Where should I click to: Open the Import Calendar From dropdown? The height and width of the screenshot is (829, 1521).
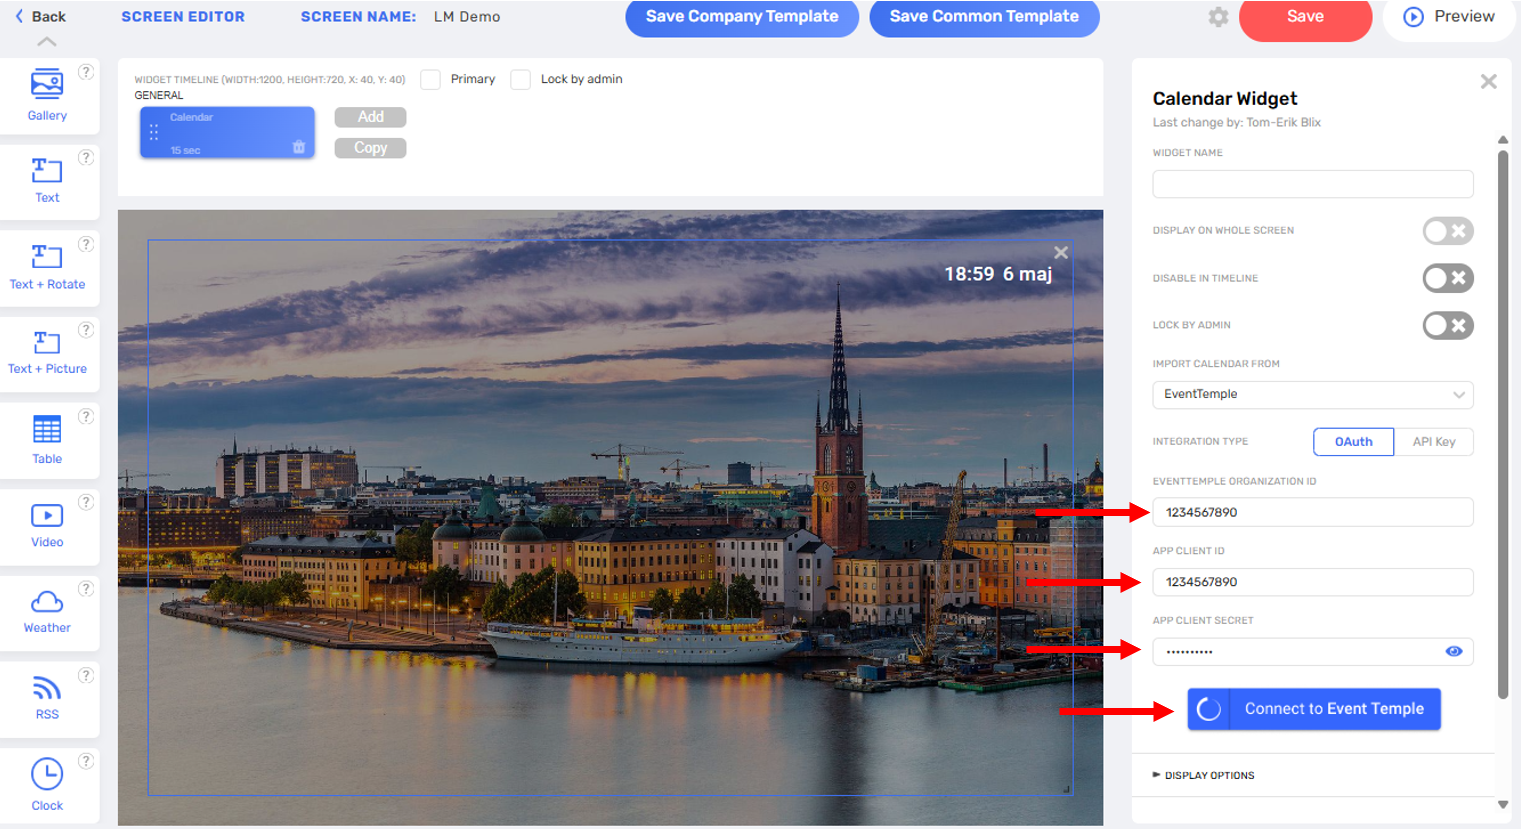click(1312, 394)
